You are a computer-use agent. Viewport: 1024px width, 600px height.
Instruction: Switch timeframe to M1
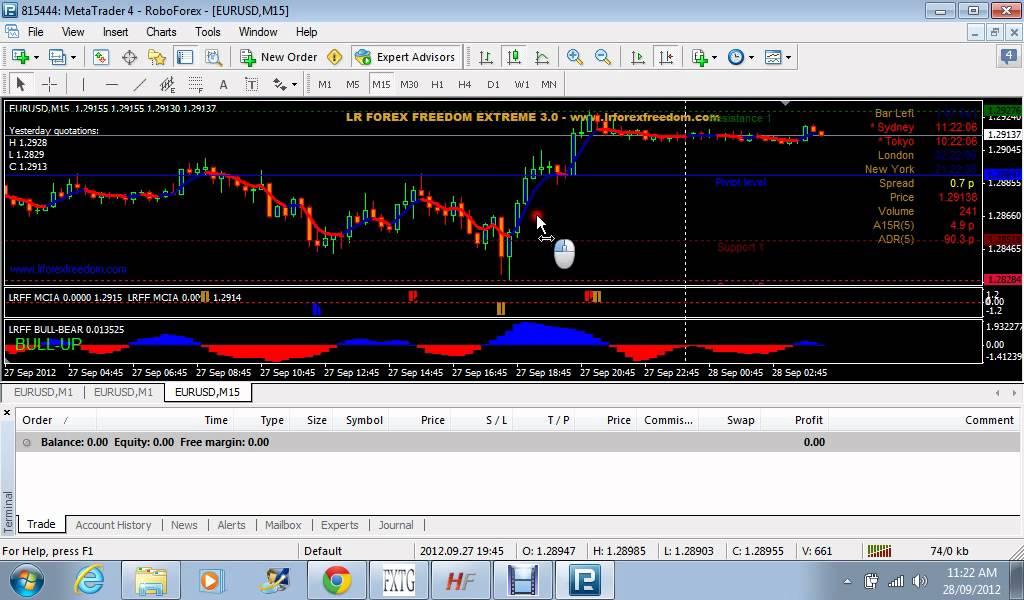coord(325,84)
